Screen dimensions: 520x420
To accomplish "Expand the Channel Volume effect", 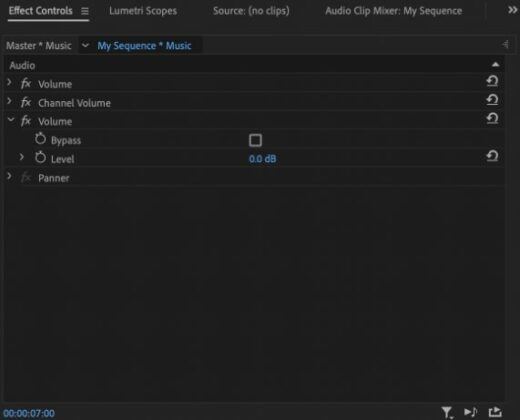I will tap(10, 101).
